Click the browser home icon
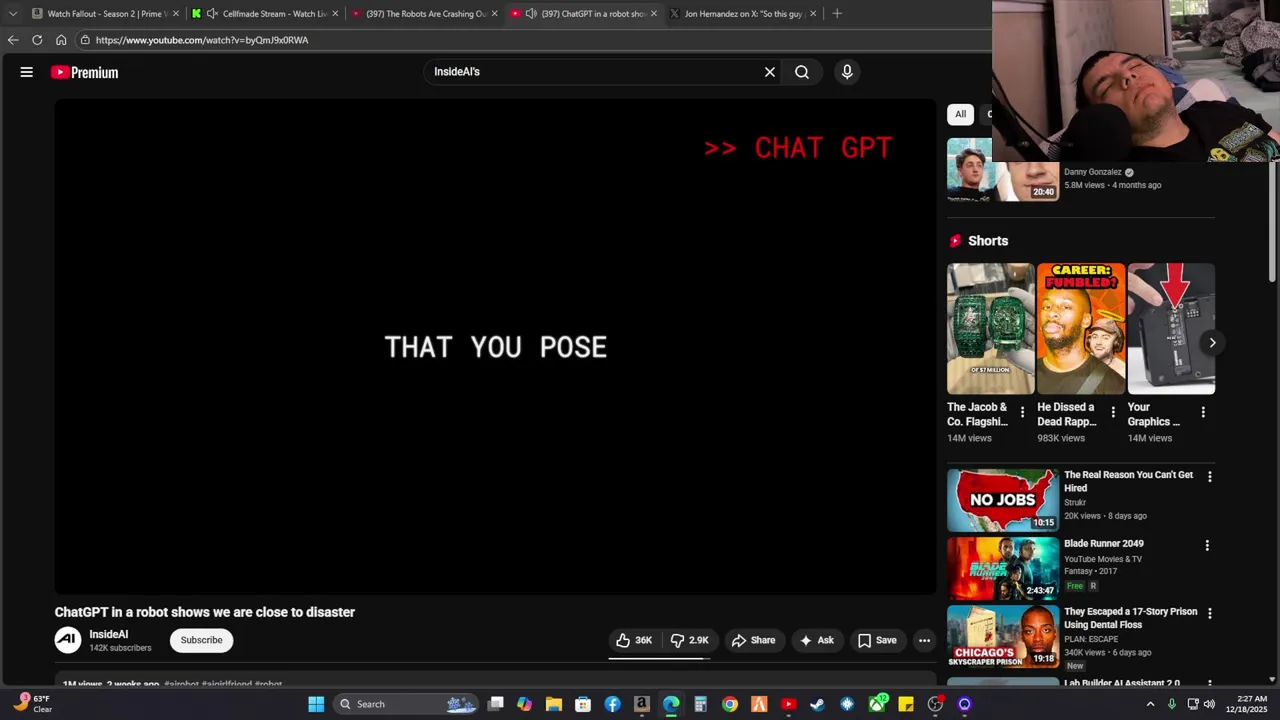Viewport: 1280px width, 720px height. 61,40
